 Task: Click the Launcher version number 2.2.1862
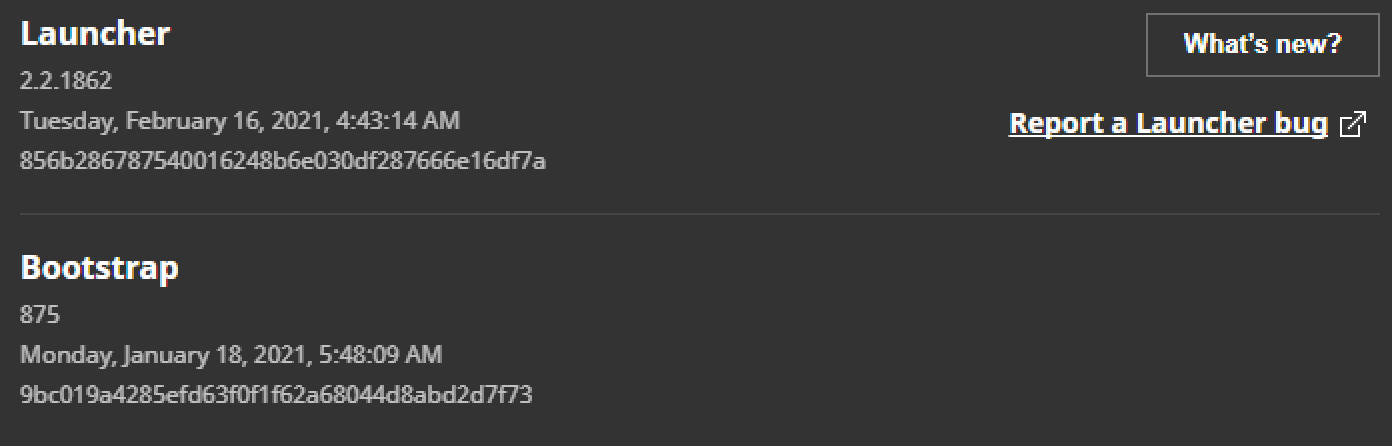(66, 81)
